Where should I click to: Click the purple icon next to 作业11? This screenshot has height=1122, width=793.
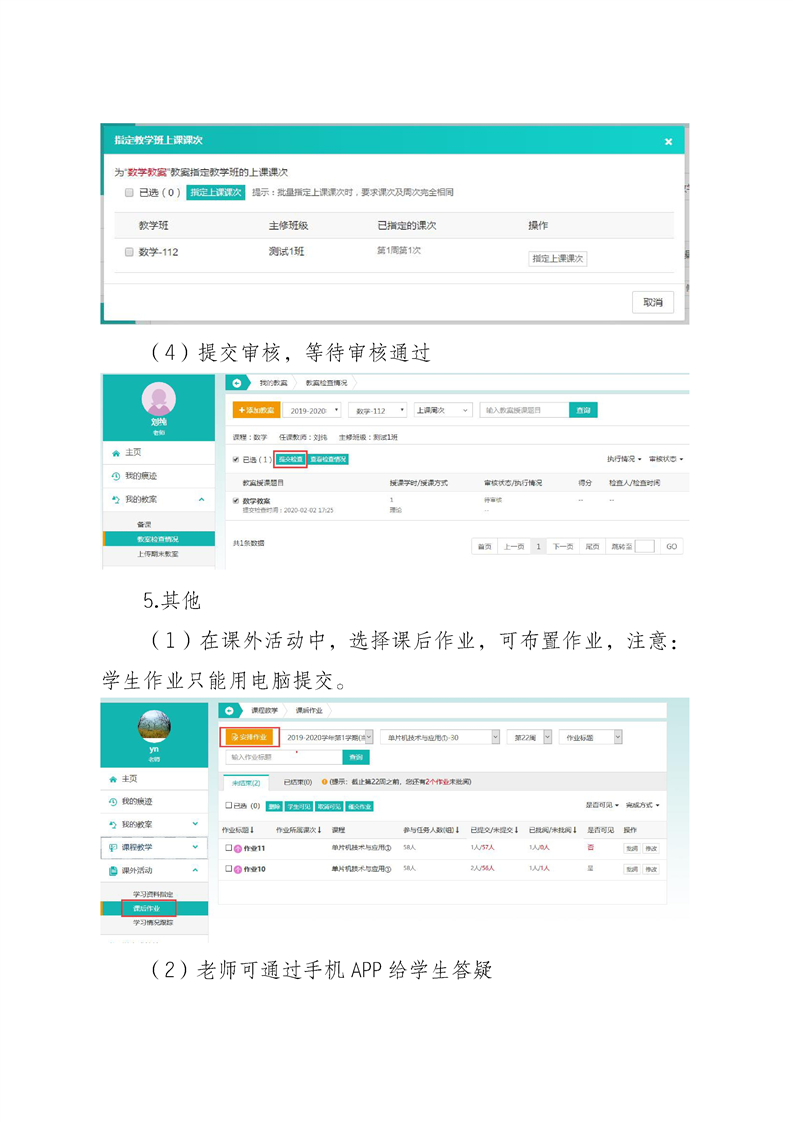(237, 848)
